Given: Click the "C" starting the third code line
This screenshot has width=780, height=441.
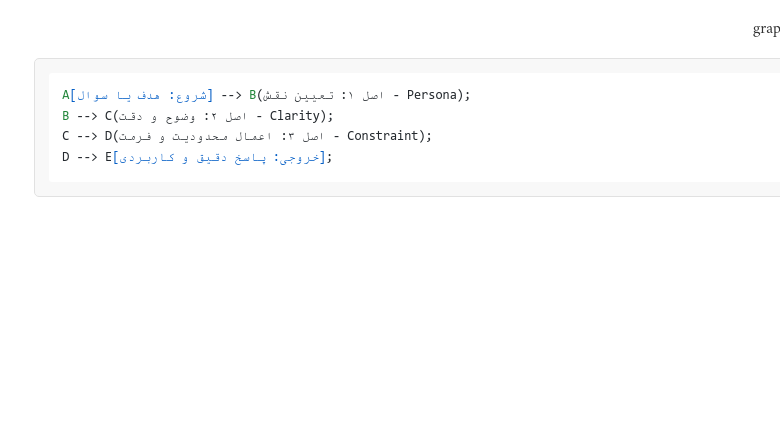Looking at the screenshot, I should click(x=66, y=136).
